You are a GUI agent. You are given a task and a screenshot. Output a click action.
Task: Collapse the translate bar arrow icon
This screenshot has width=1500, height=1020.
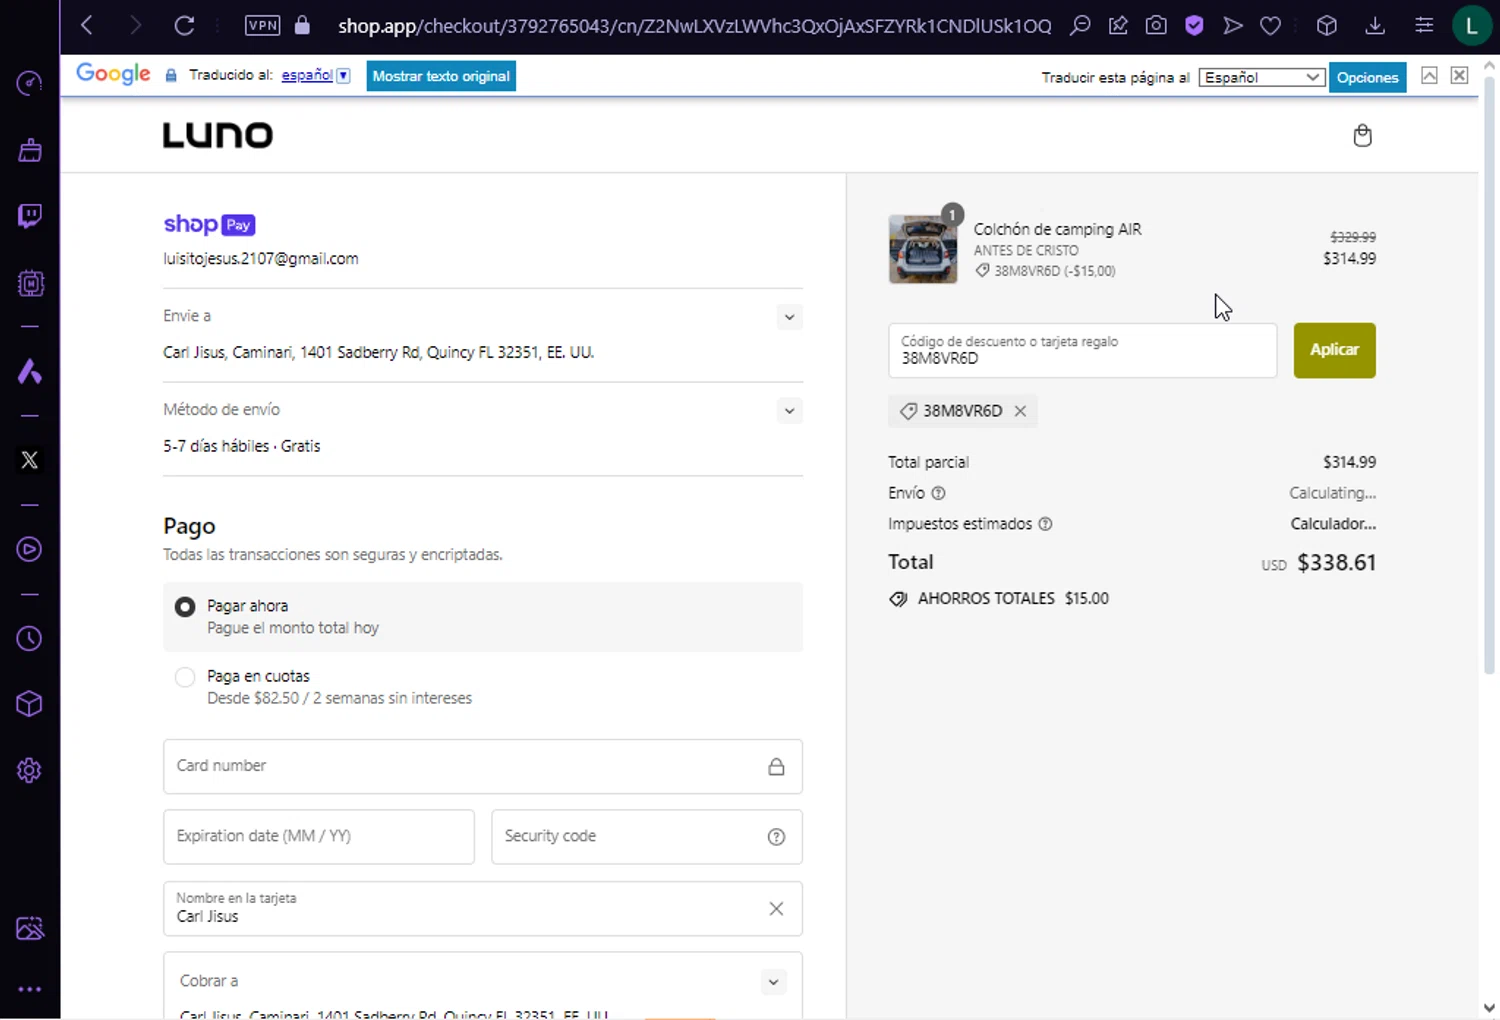pyautogui.click(x=1430, y=76)
